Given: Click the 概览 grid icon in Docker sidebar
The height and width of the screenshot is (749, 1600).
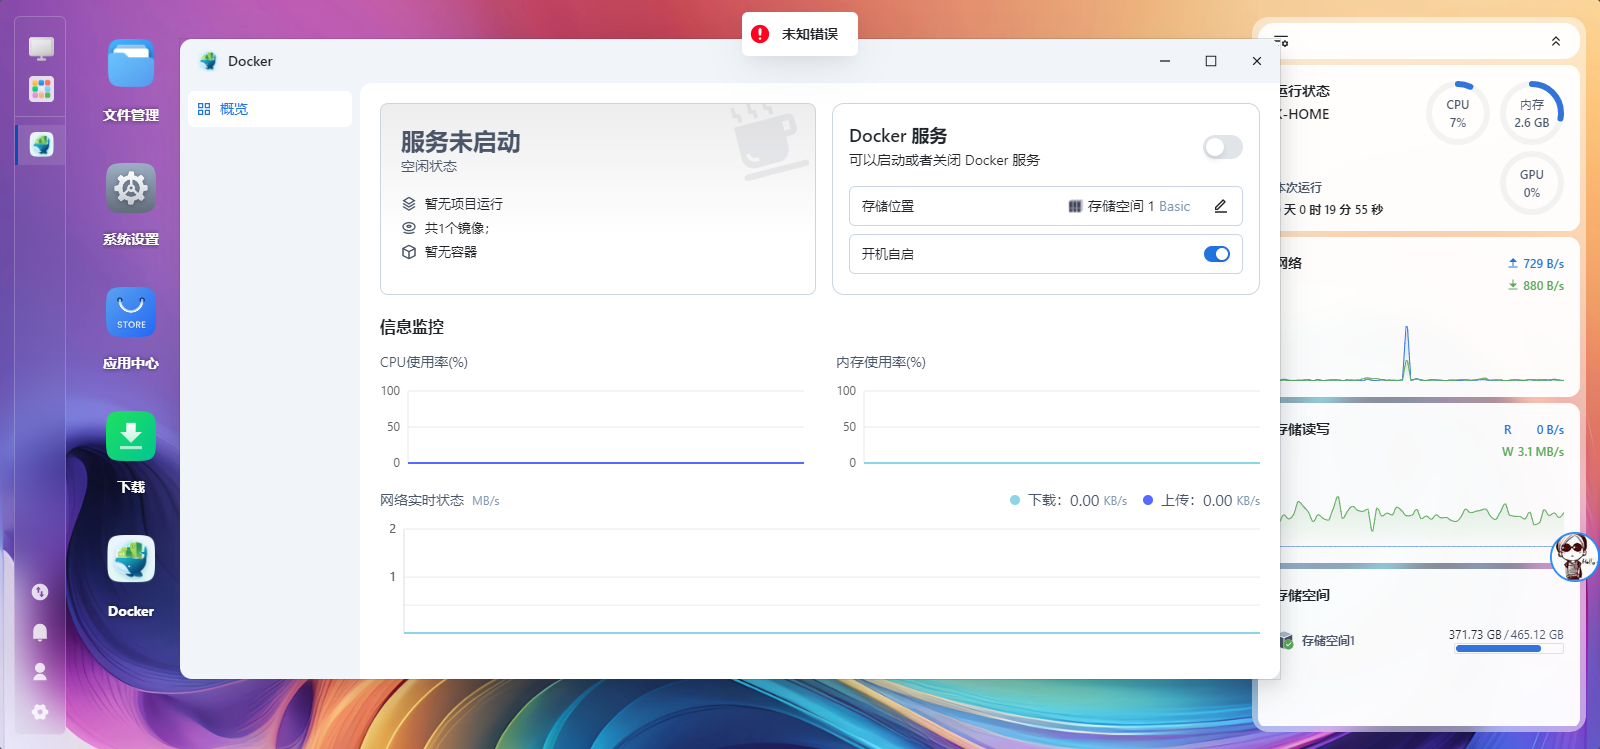Looking at the screenshot, I should [x=204, y=109].
